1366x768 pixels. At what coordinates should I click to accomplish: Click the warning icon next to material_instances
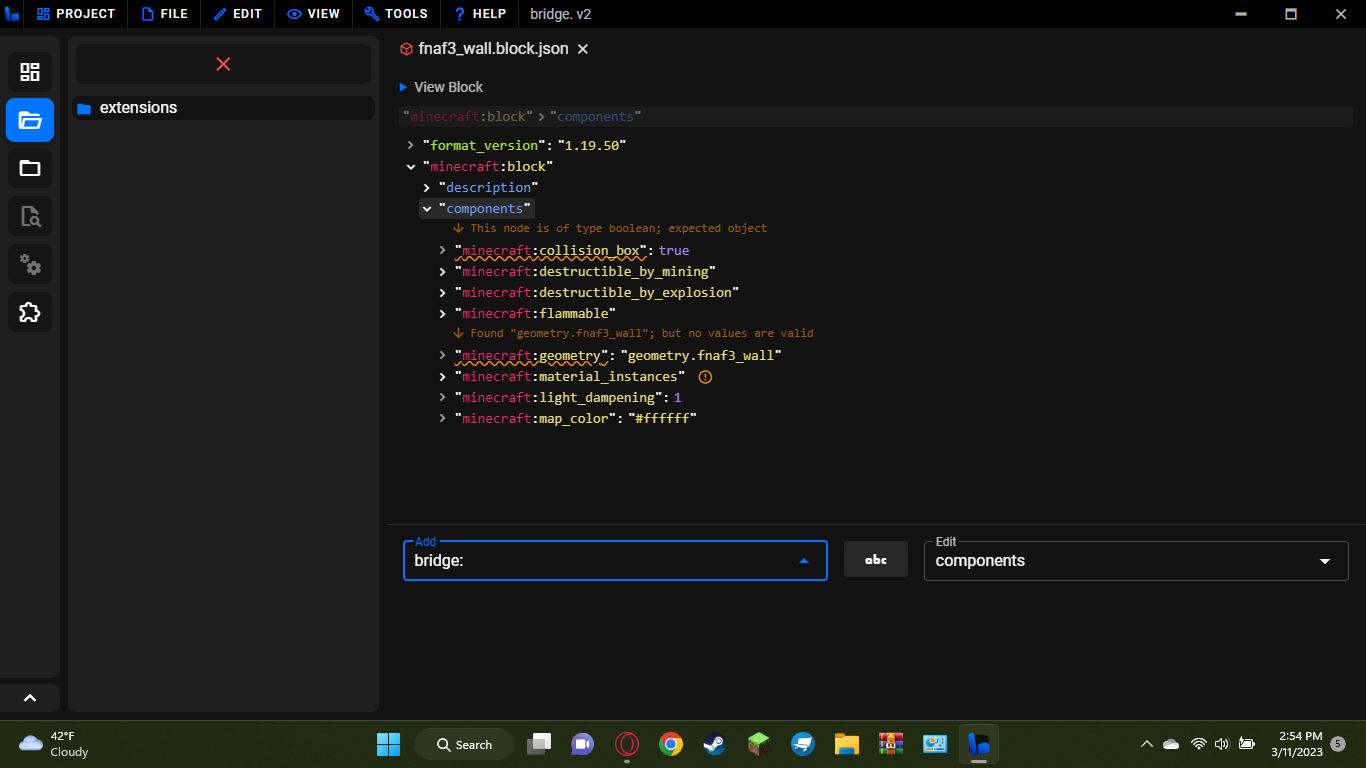click(x=705, y=377)
